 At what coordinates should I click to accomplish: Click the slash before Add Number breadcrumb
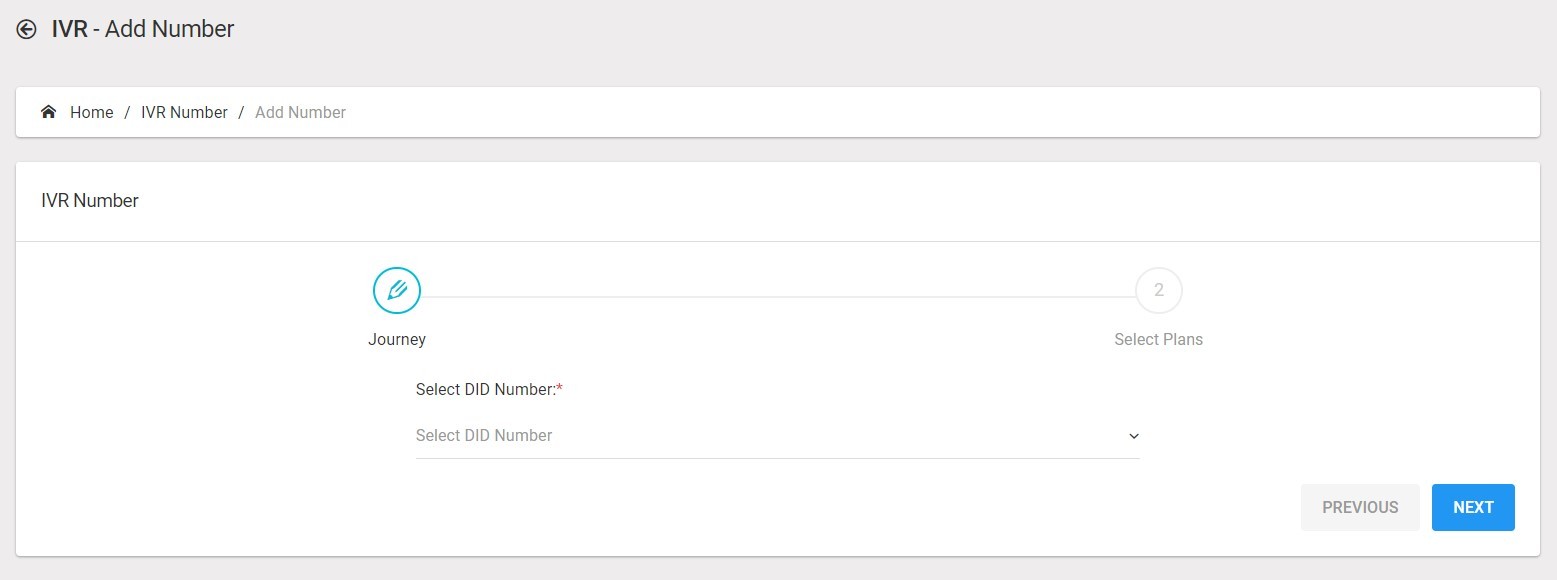click(x=241, y=113)
